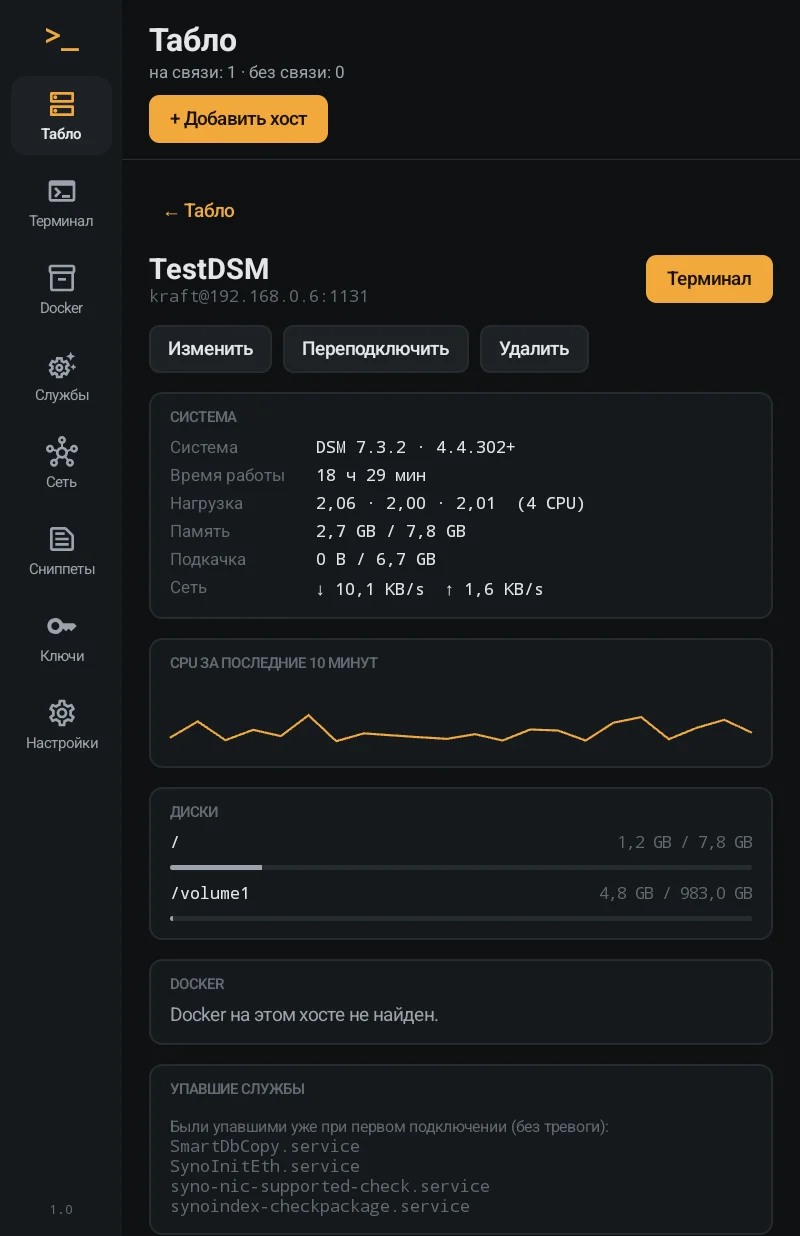
Task: Go back via ← Табло link
Action: coord(199,211)
